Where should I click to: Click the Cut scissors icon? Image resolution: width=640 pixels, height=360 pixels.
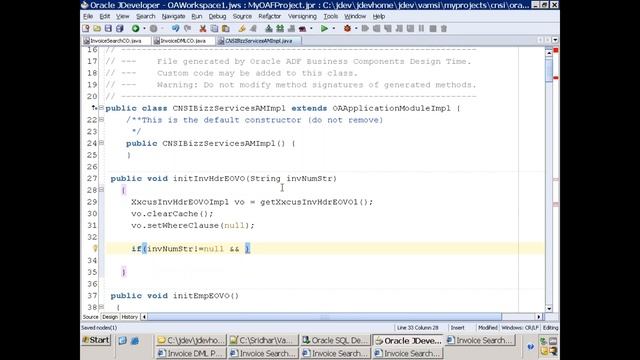202,29
